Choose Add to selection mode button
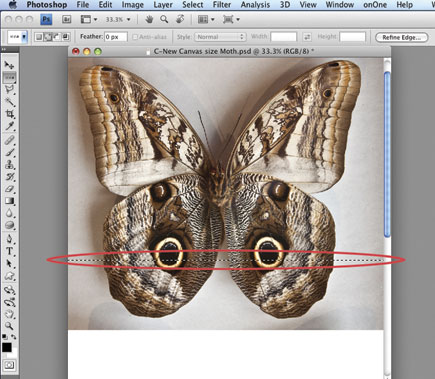 point(48,37)
